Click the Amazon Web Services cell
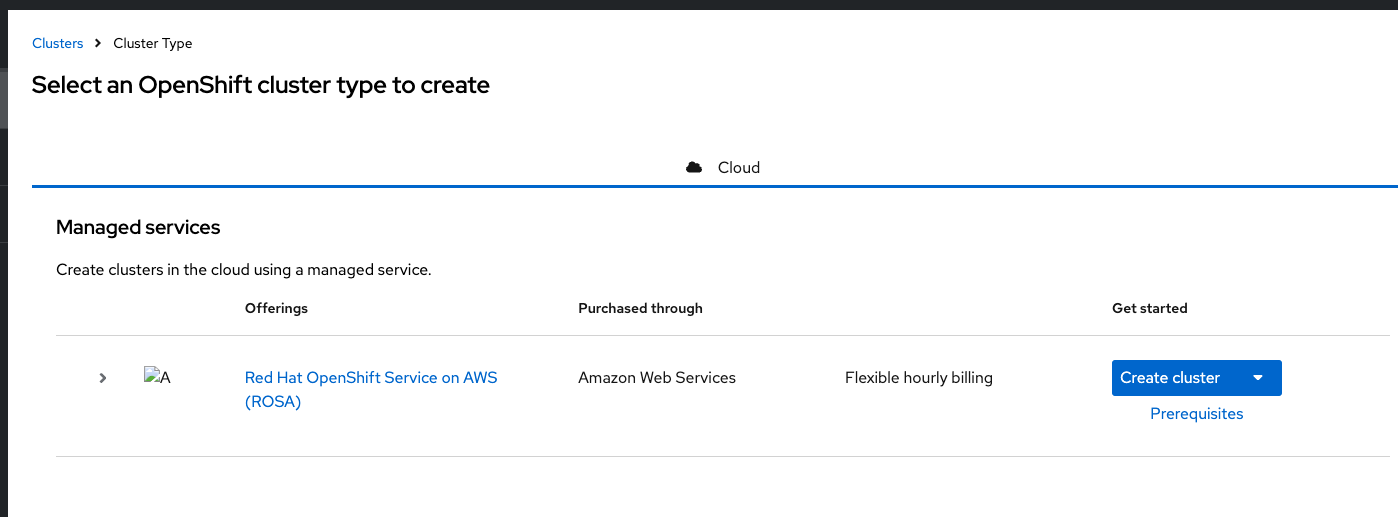This screenshot has width=1398, height=517. (x=656, y=378)
